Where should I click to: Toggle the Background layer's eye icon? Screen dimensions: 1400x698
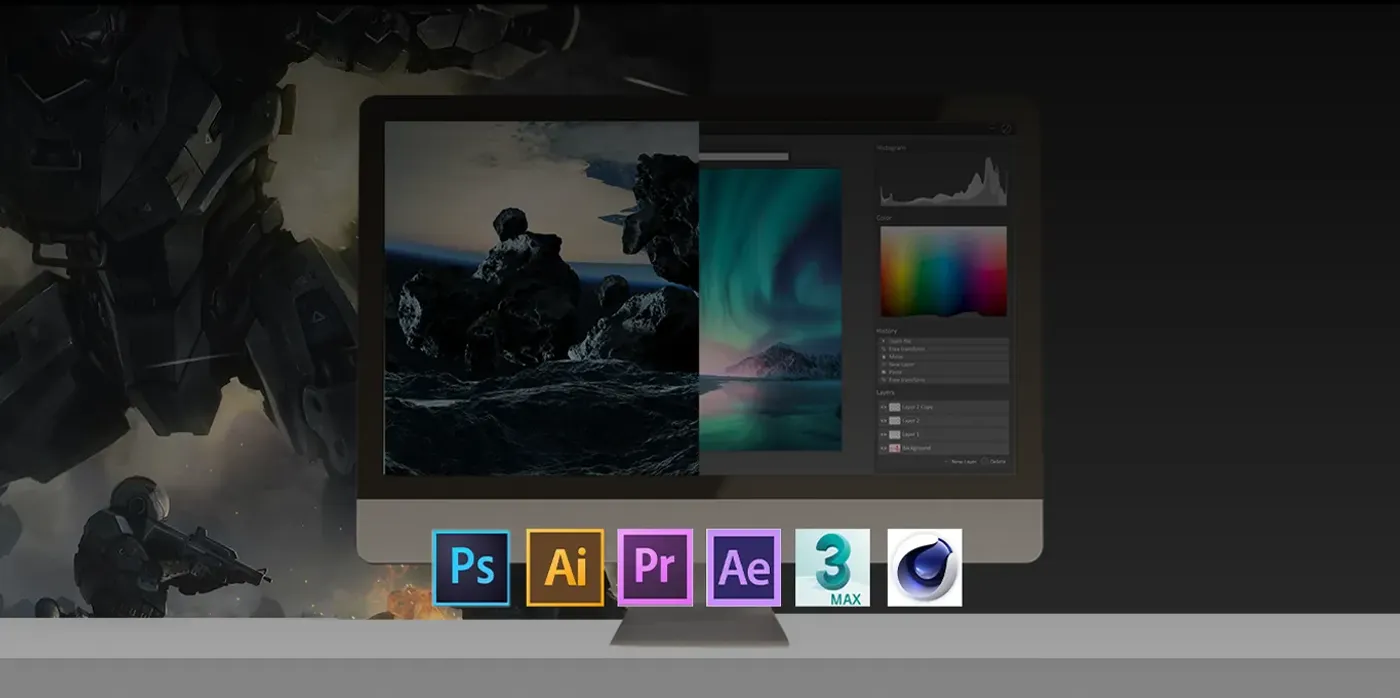click(x=883, y=448)
